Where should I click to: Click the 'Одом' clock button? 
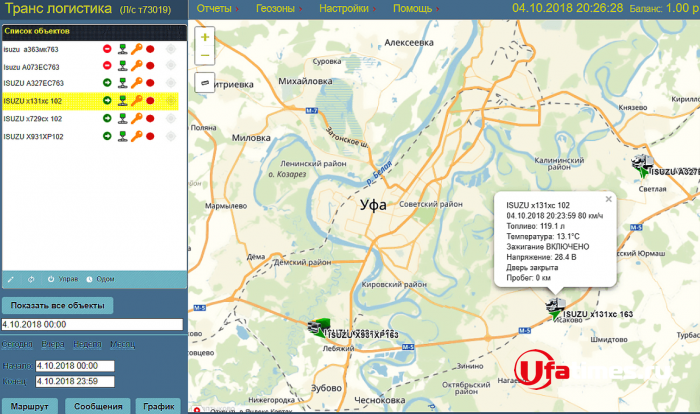pyautogui.click(x=100, y=279)
